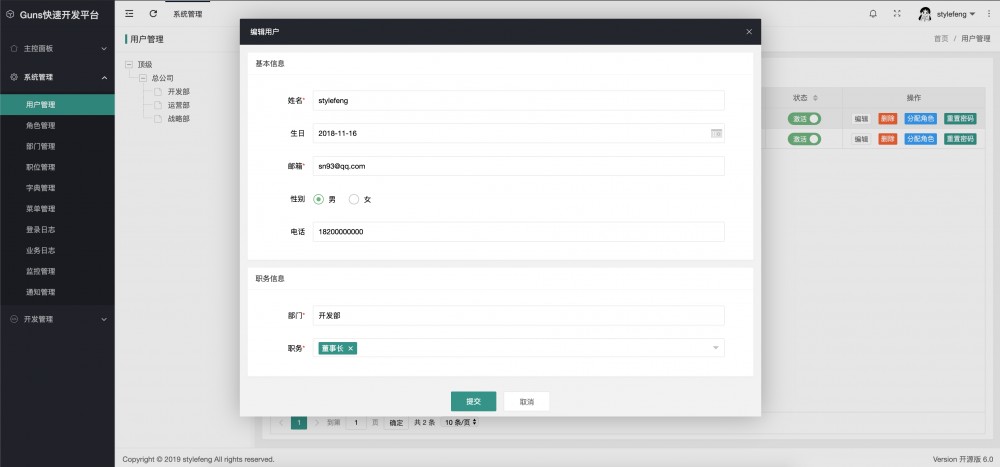Click the 系统管理 gear icon
This screenshot has width=1000, height=467.
(14, 77)
